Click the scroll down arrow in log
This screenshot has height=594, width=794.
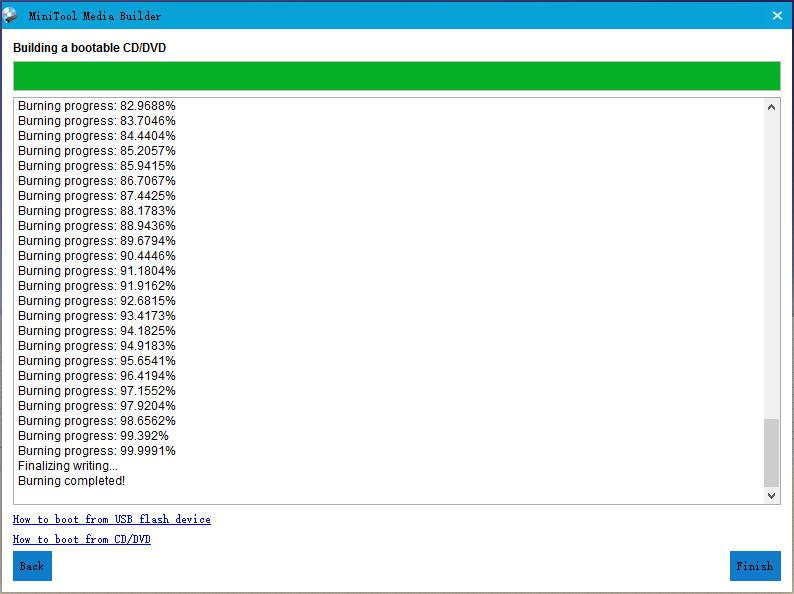(771, 495)
